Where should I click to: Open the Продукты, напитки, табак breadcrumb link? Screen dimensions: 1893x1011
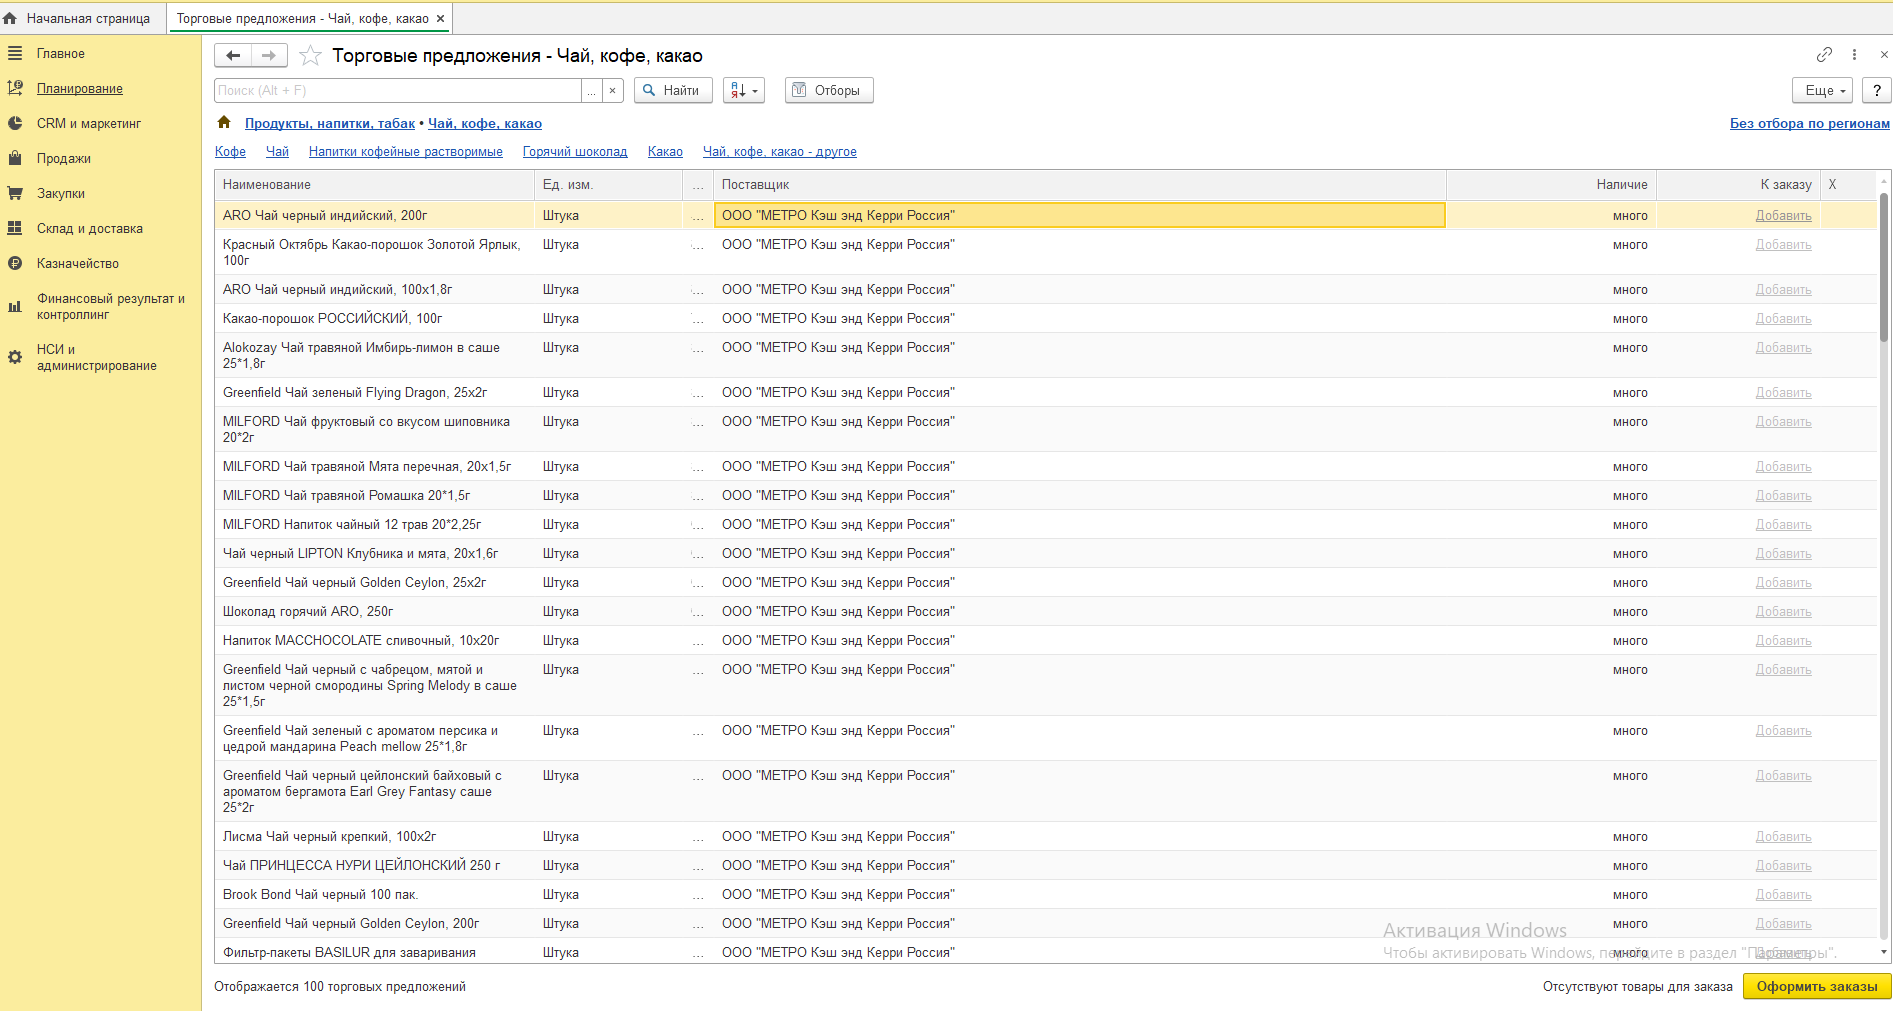coord(330,123)
